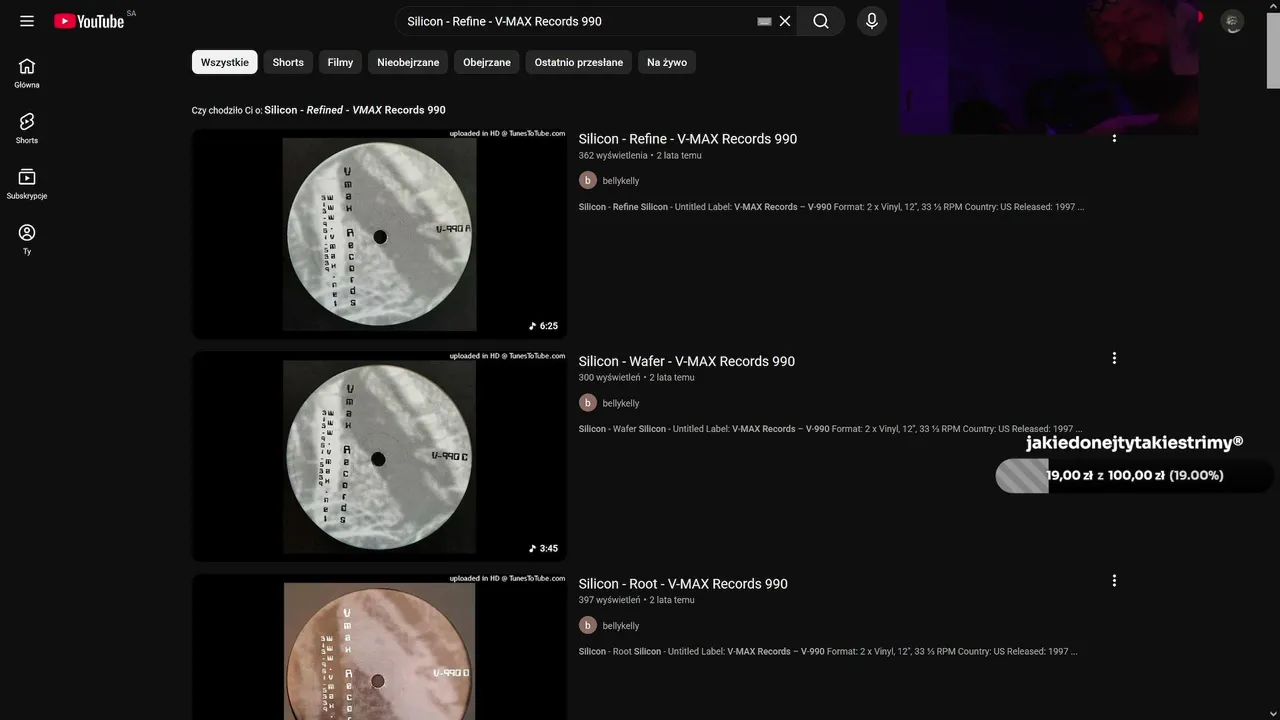Click the Silicon - Wafer video thumbnail

tap(379, 456)
